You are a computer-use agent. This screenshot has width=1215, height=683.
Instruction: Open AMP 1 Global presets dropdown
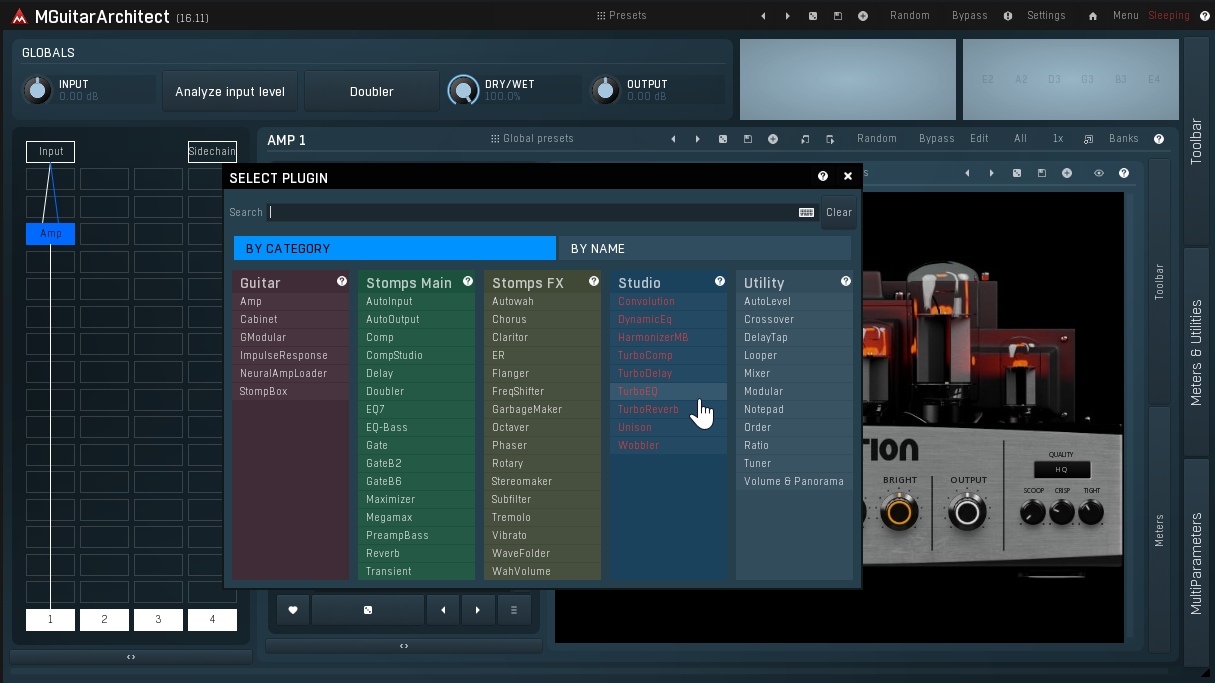coord(532,139)
